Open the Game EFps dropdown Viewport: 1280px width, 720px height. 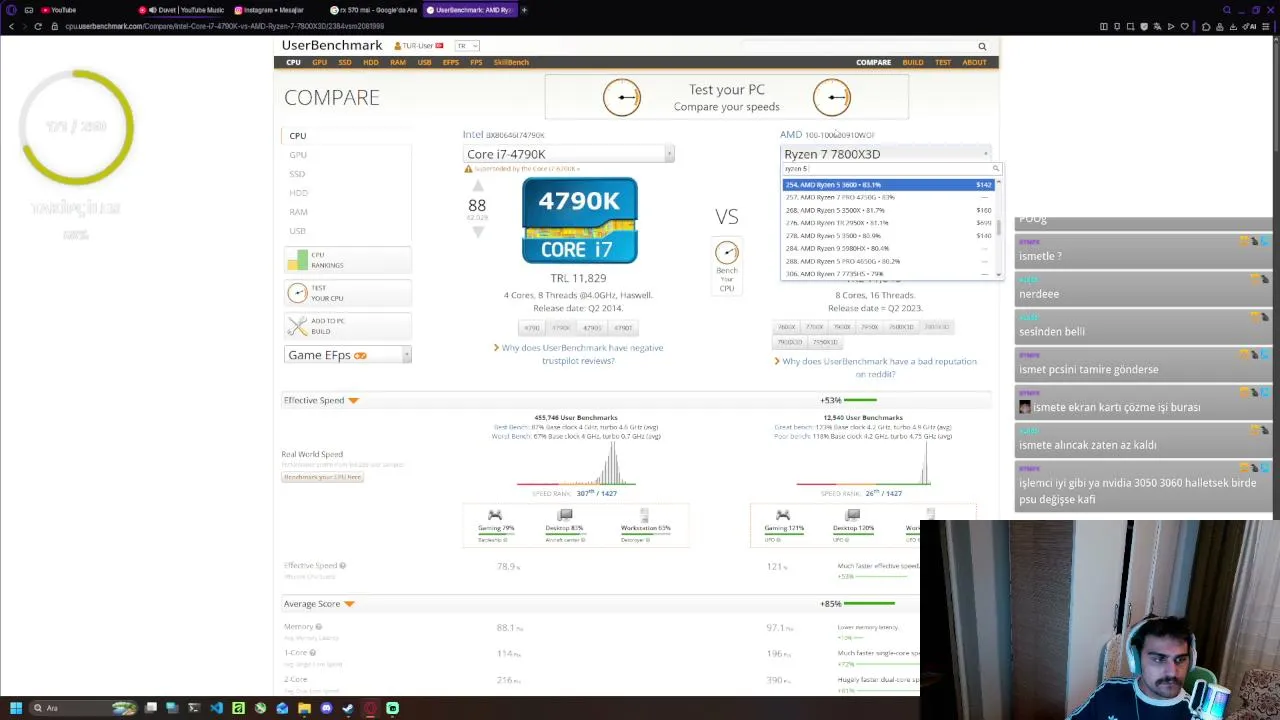(x=347, y=355)
